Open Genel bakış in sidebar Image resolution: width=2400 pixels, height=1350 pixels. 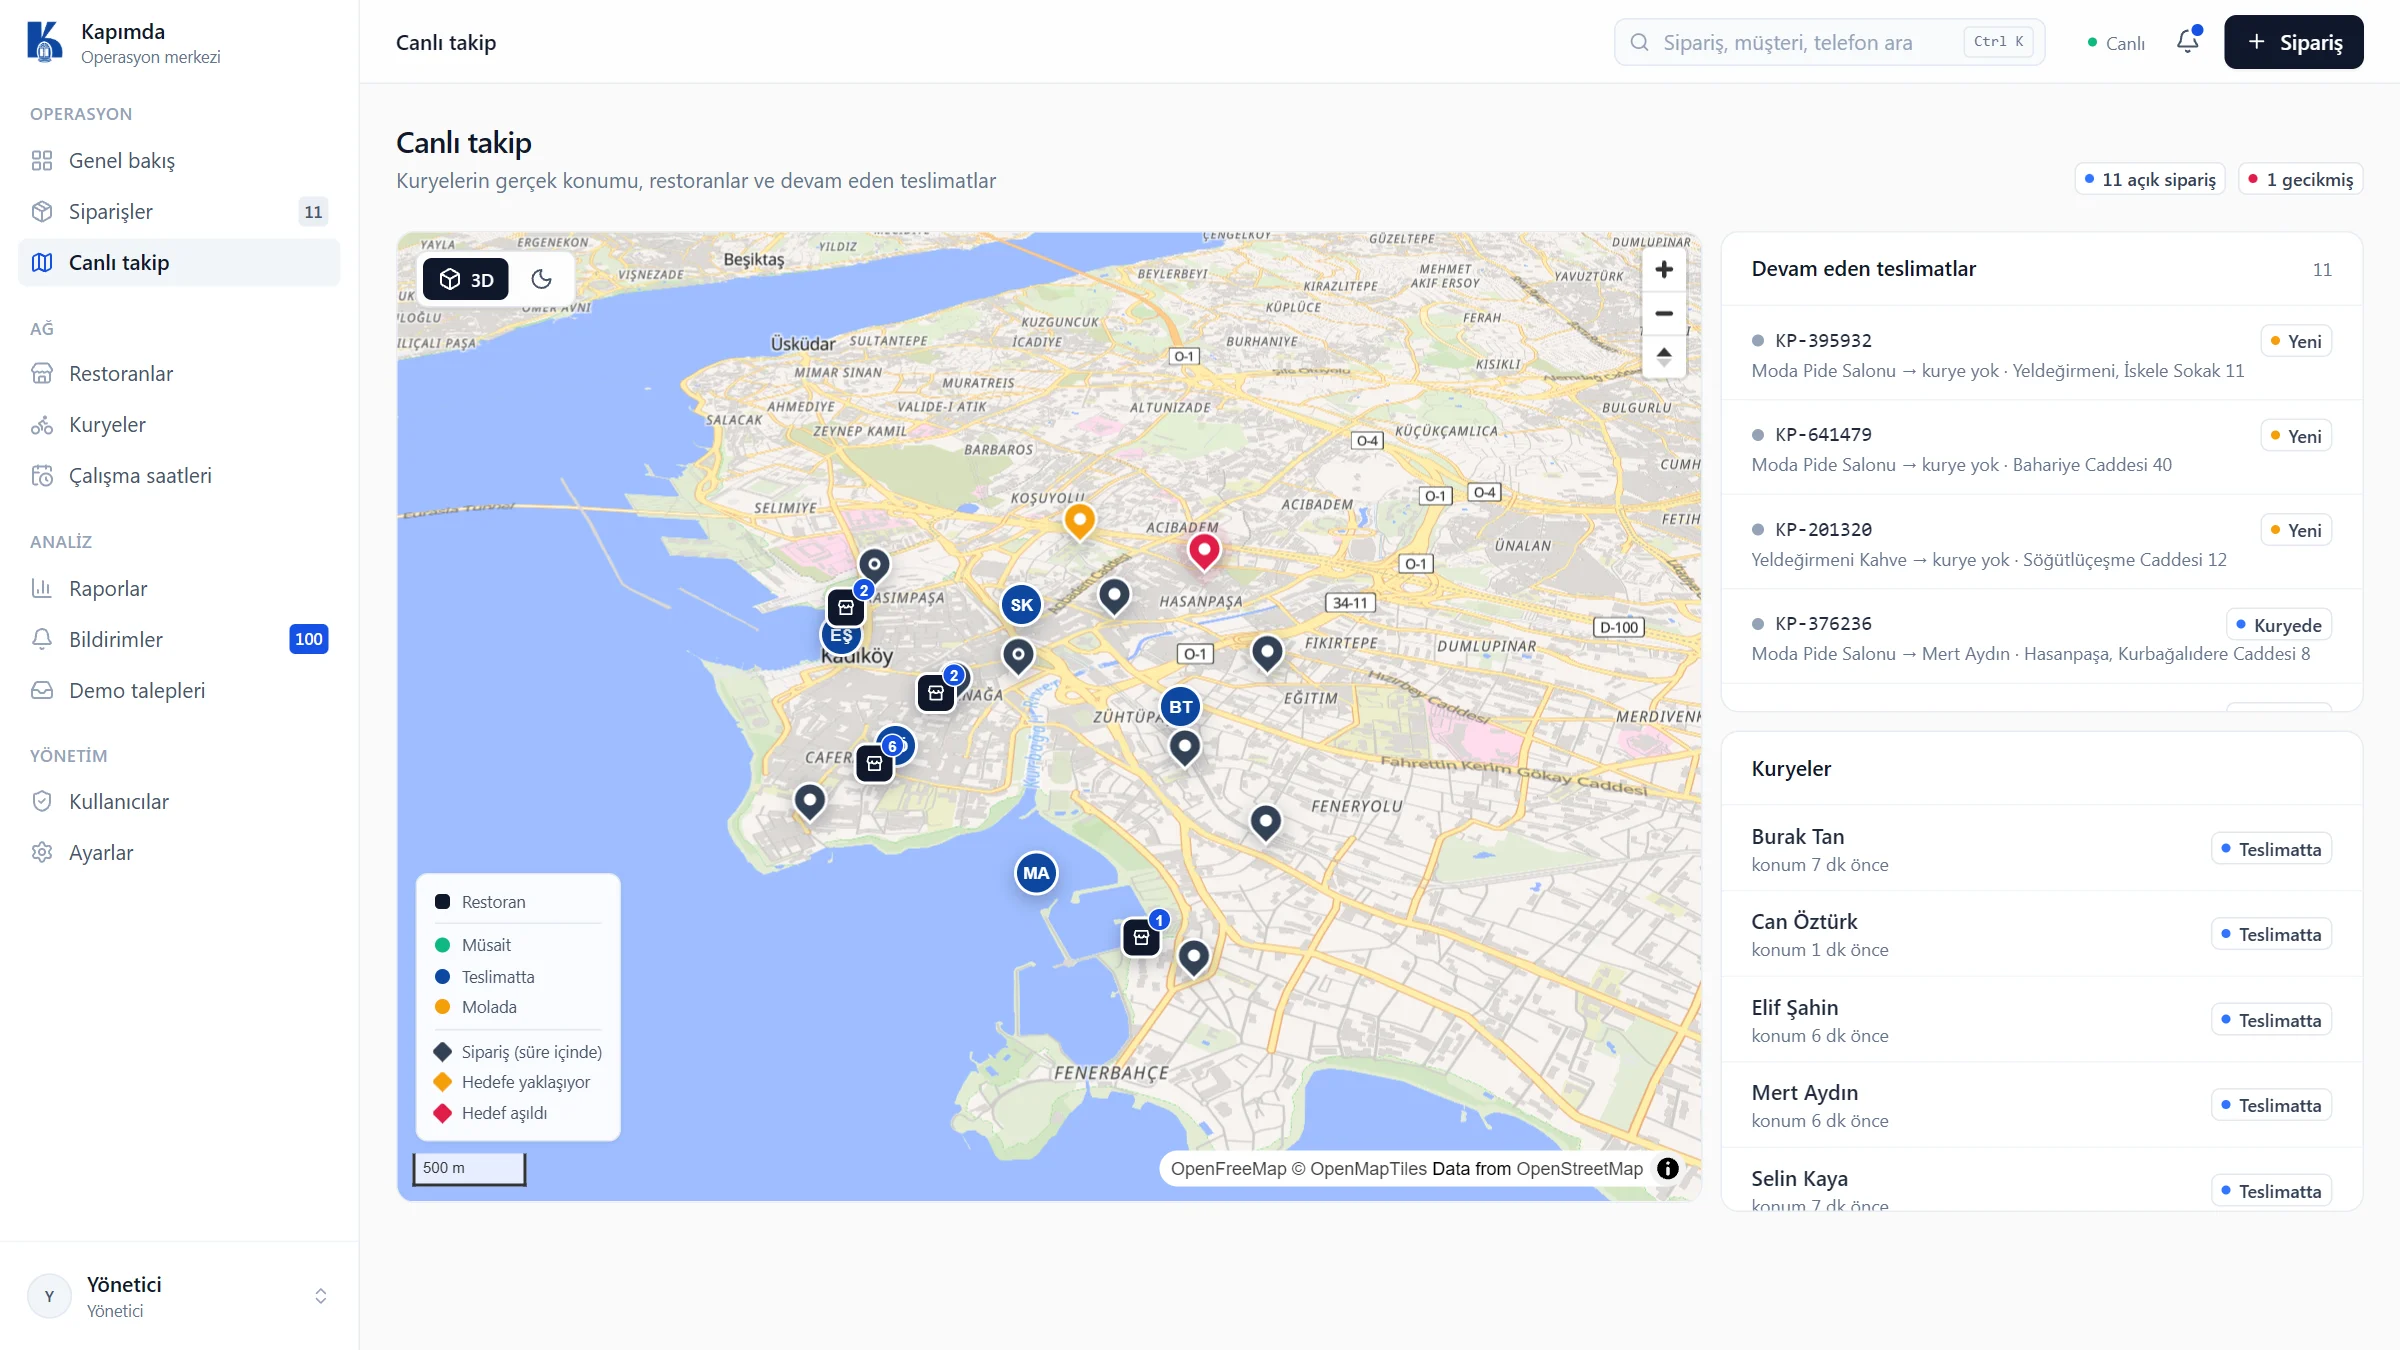(179, 161)
